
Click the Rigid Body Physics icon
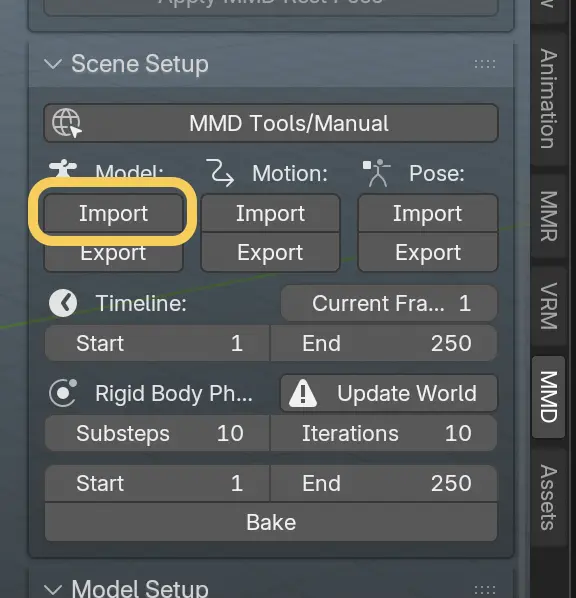coord(63,393)
